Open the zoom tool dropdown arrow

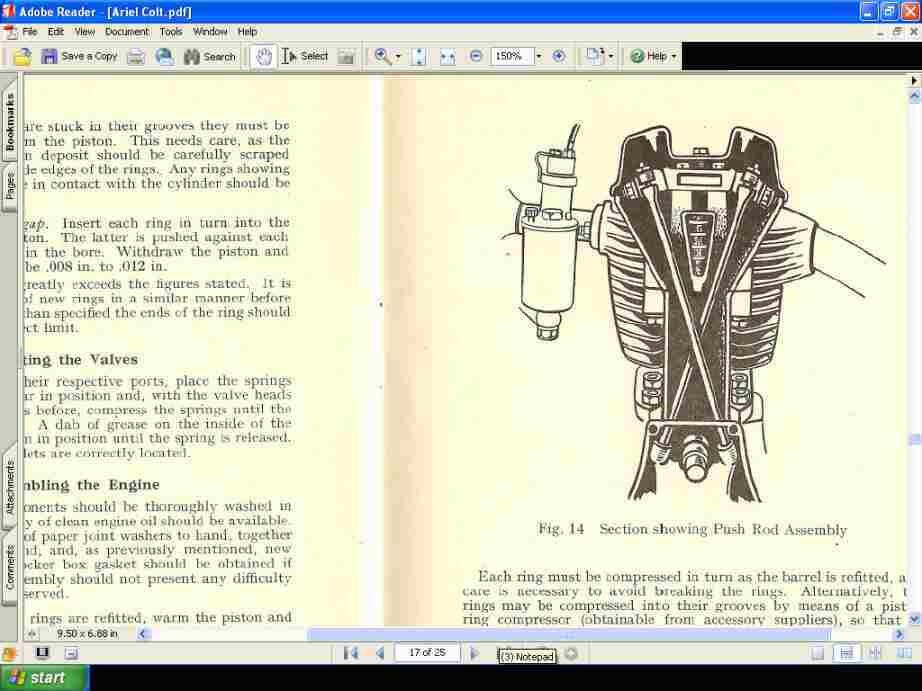pos(396,56)
